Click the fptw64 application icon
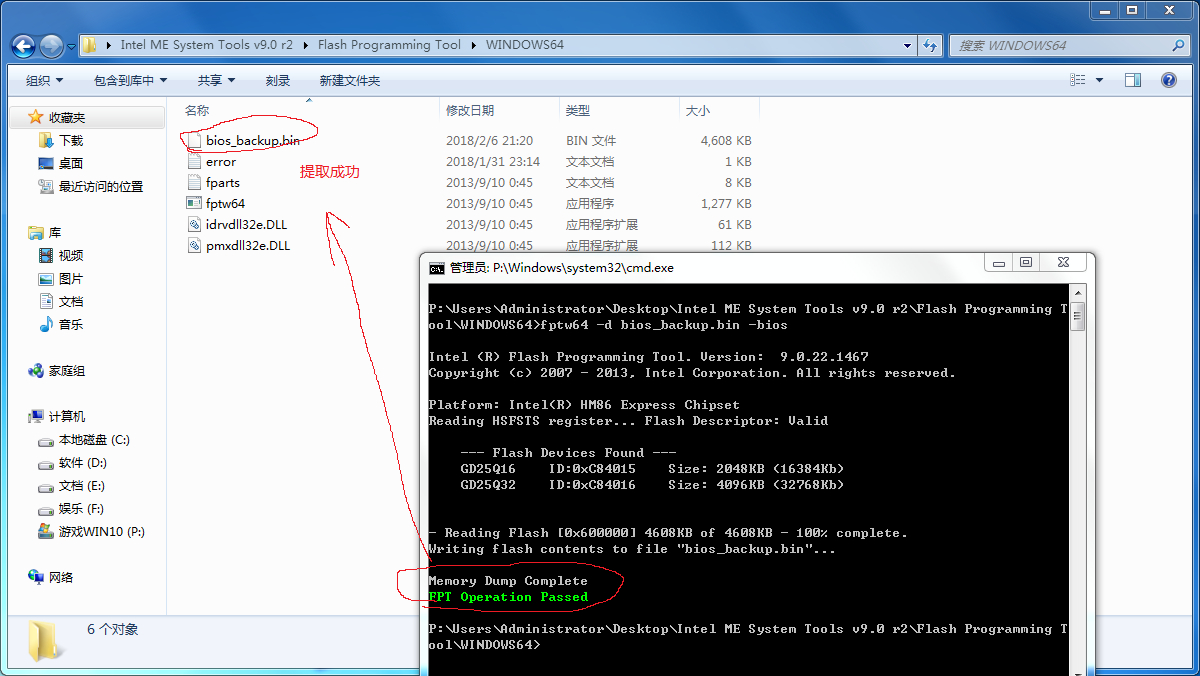 [x=194, y=204]
